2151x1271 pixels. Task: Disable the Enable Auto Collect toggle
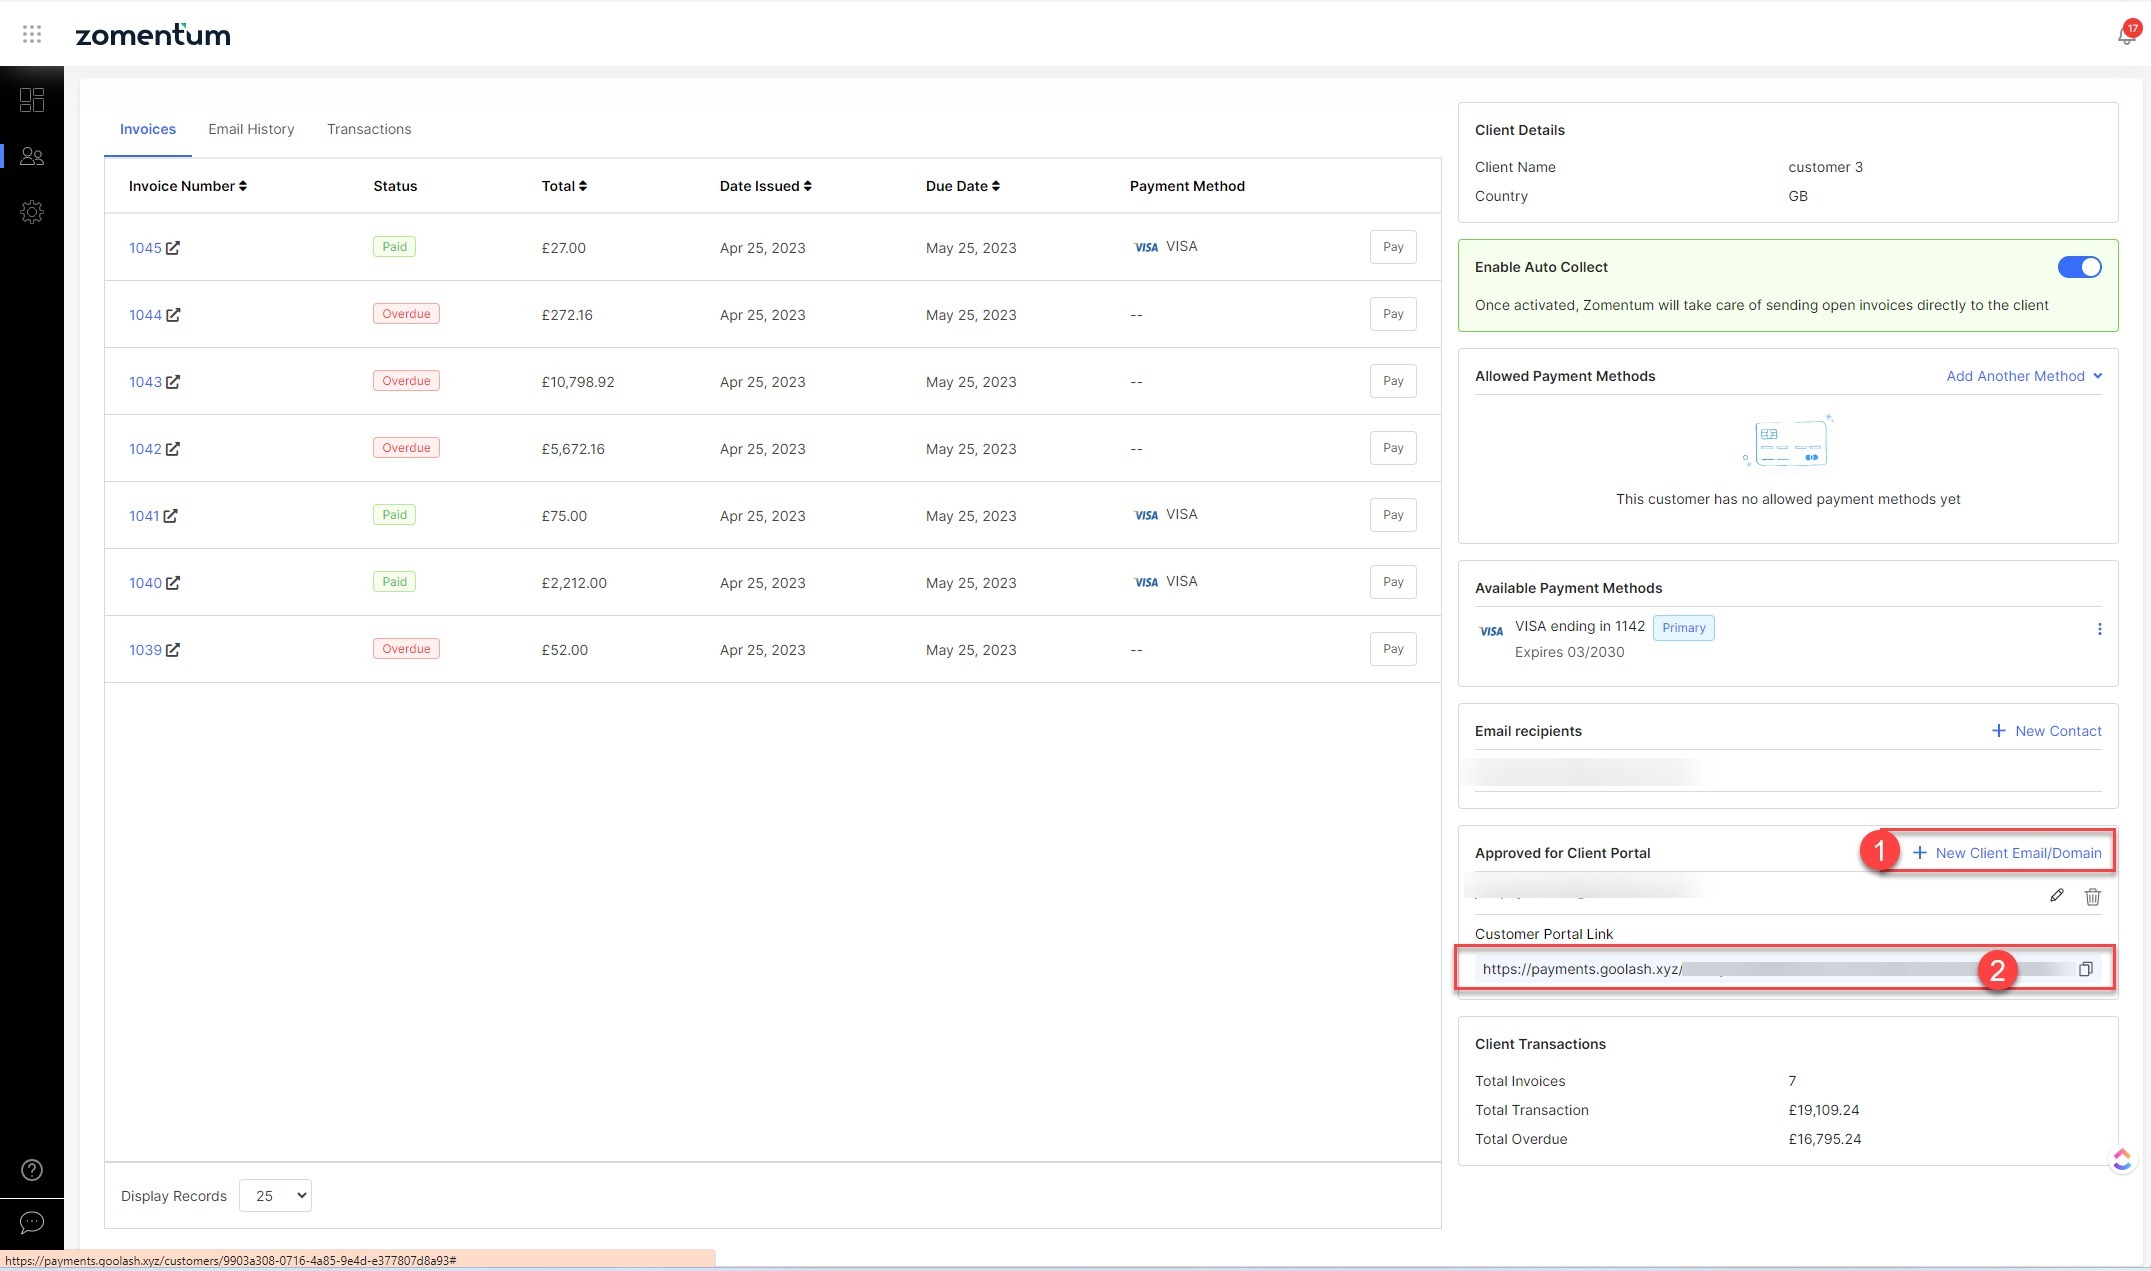(x=2079, y=267)
